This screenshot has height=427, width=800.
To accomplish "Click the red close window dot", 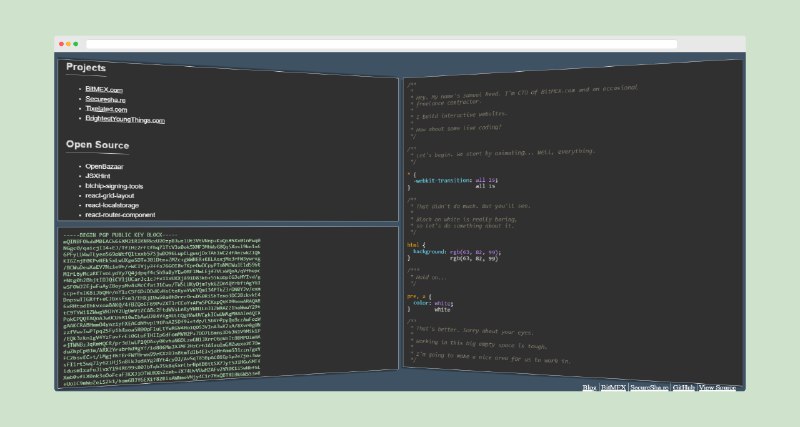I will pyautogui.click(x=61, y=44).
